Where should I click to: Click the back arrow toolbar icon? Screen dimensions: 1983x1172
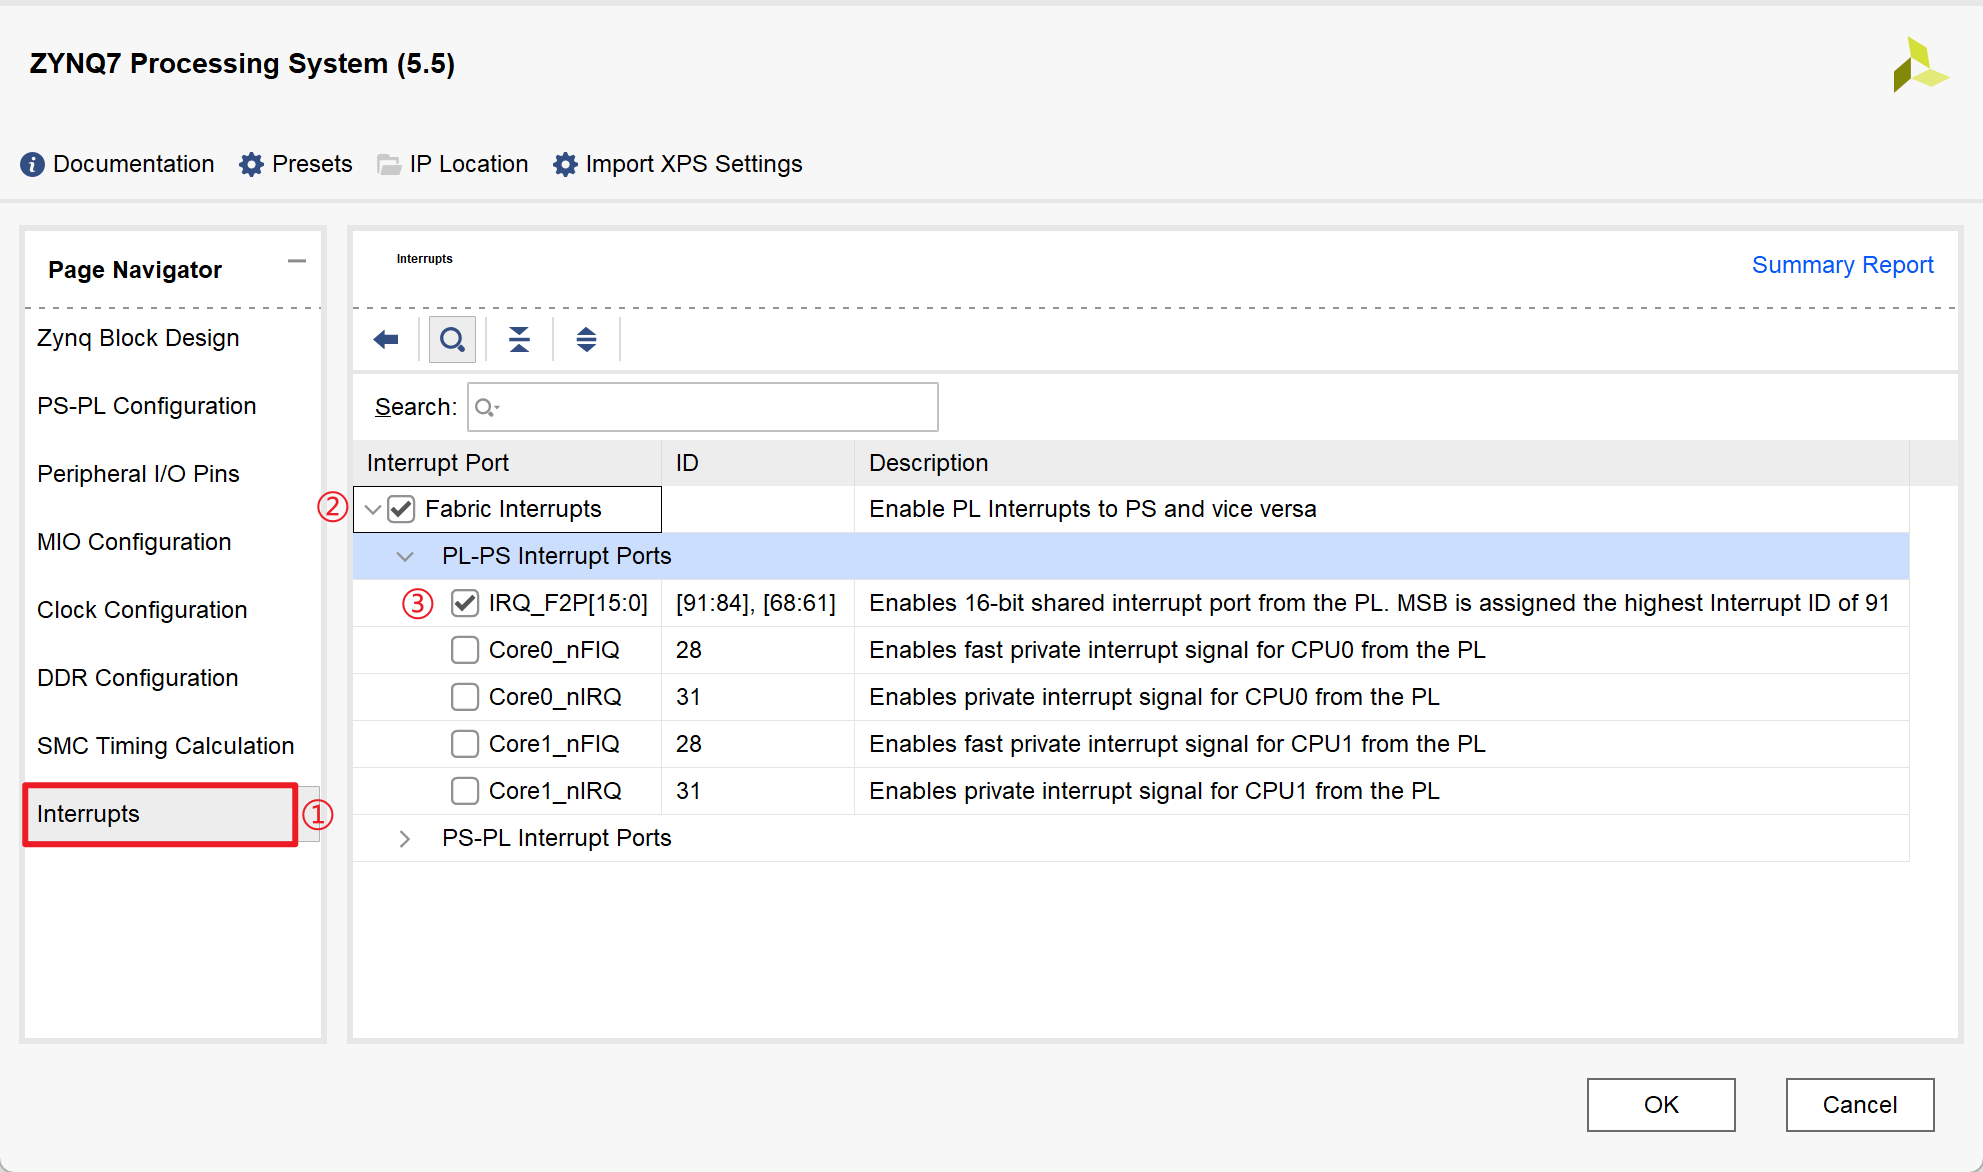tap(386, 340)
